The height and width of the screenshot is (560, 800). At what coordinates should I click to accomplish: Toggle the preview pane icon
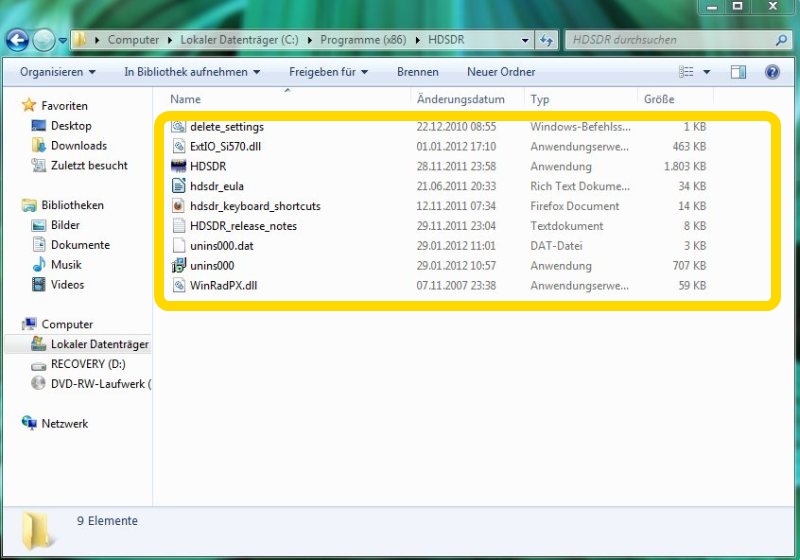tap(738, 72)
